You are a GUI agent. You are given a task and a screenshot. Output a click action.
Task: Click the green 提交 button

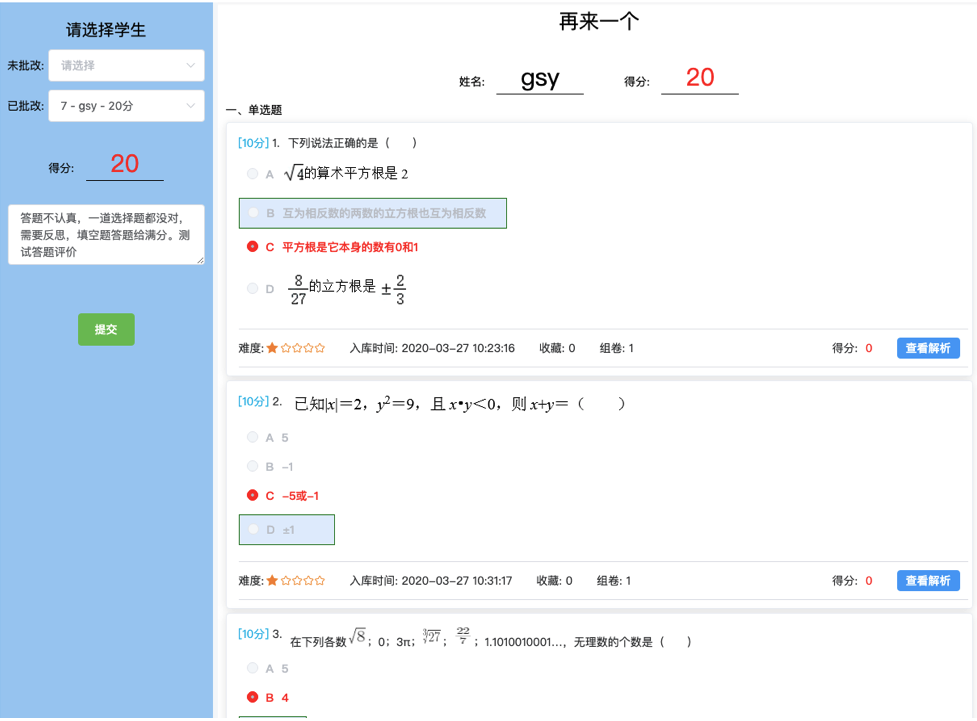106,329
